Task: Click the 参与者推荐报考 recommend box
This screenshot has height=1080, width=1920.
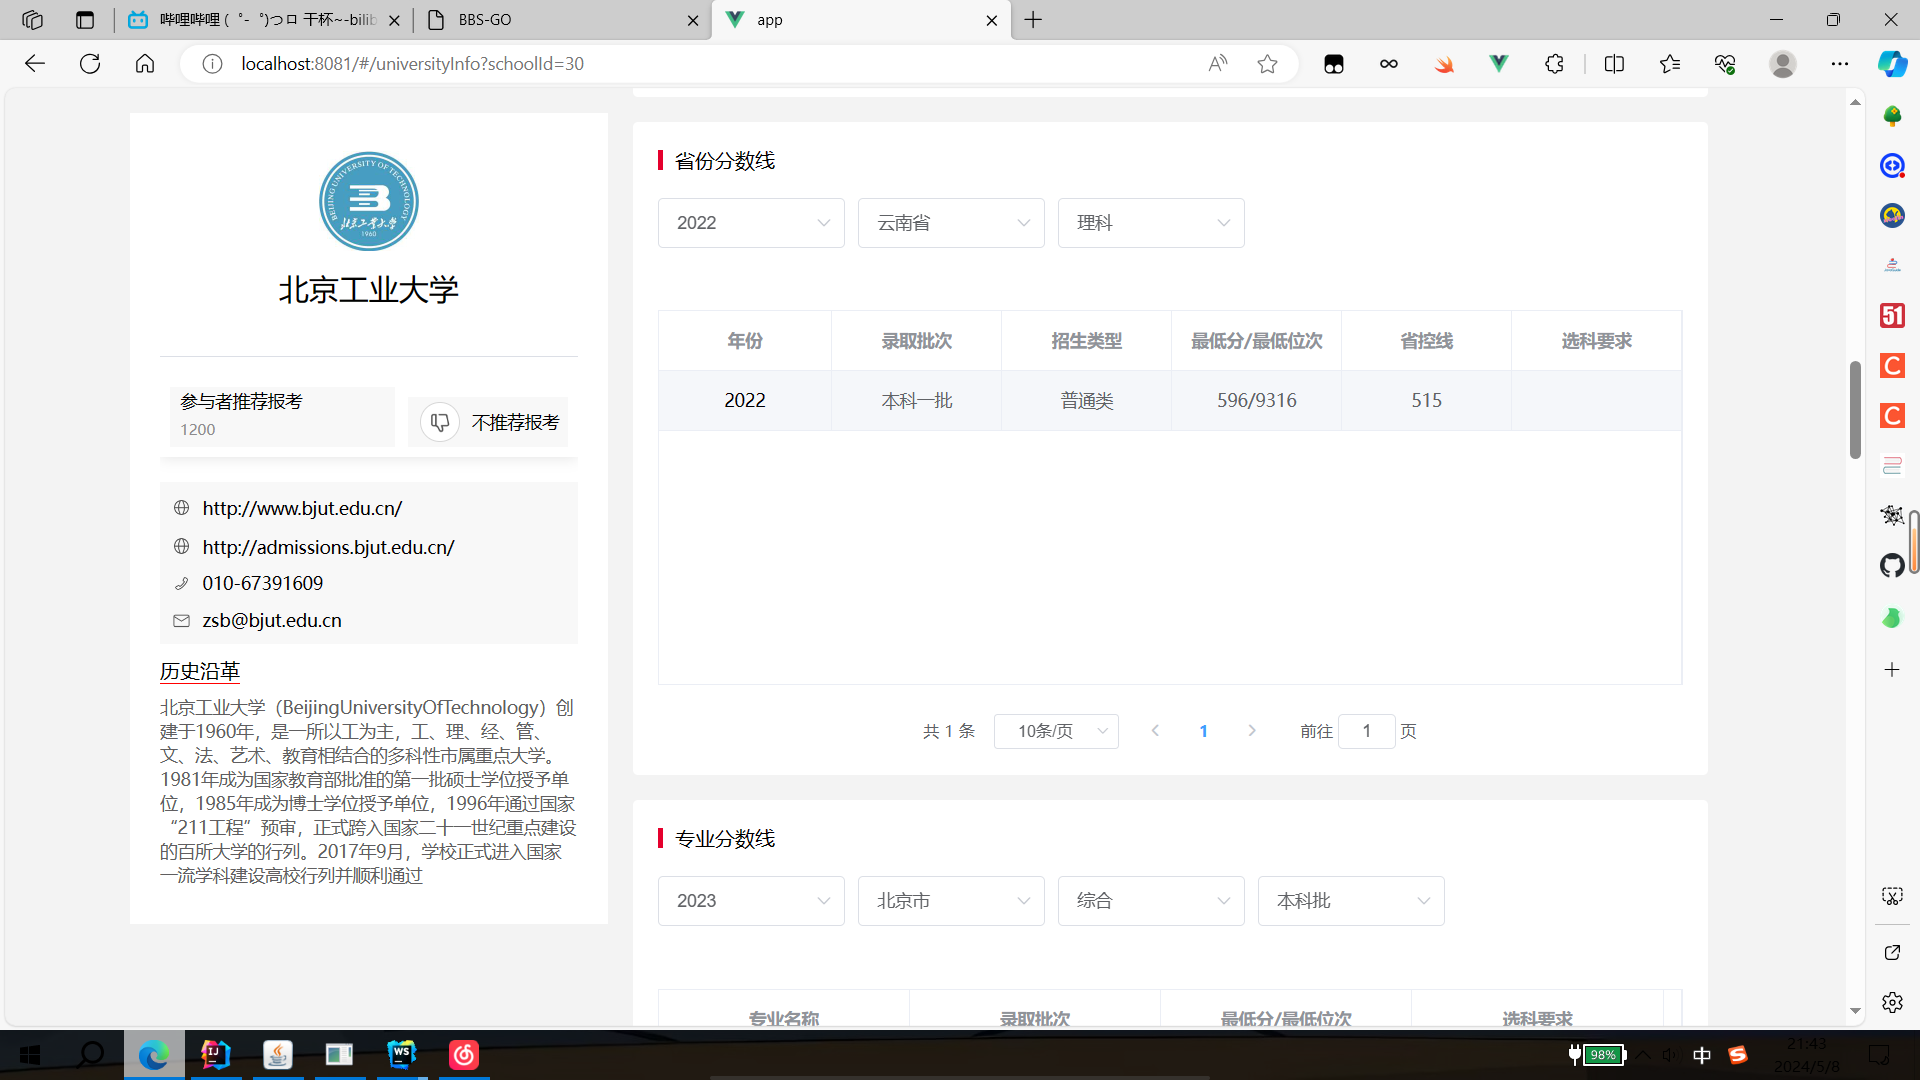Action: click(282, 416)
